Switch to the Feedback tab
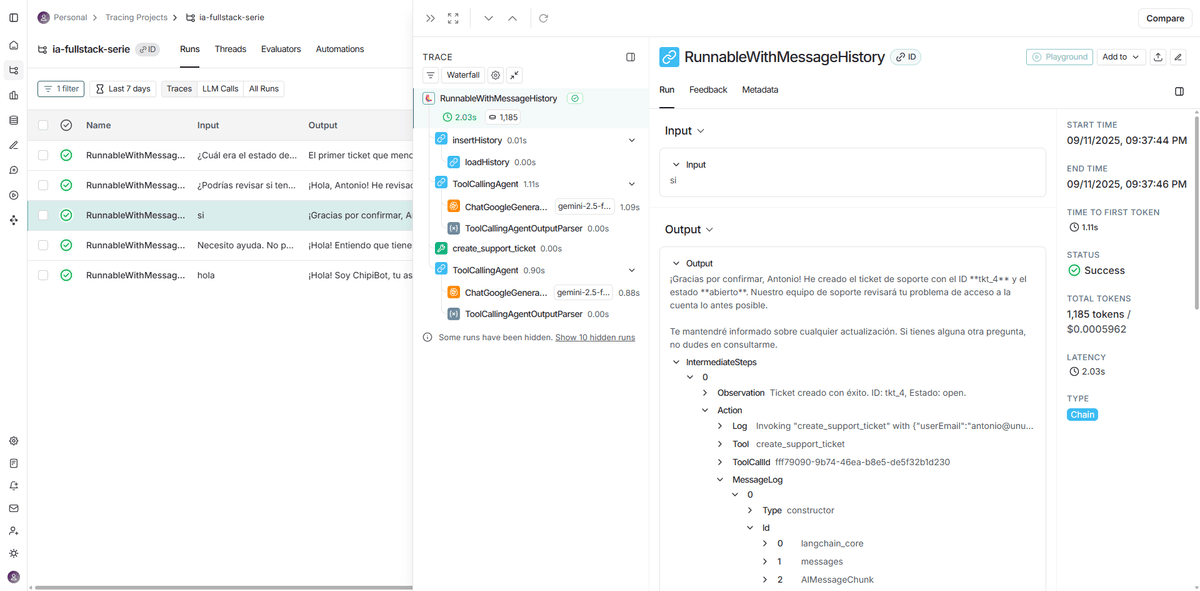 tap(708, 90)
